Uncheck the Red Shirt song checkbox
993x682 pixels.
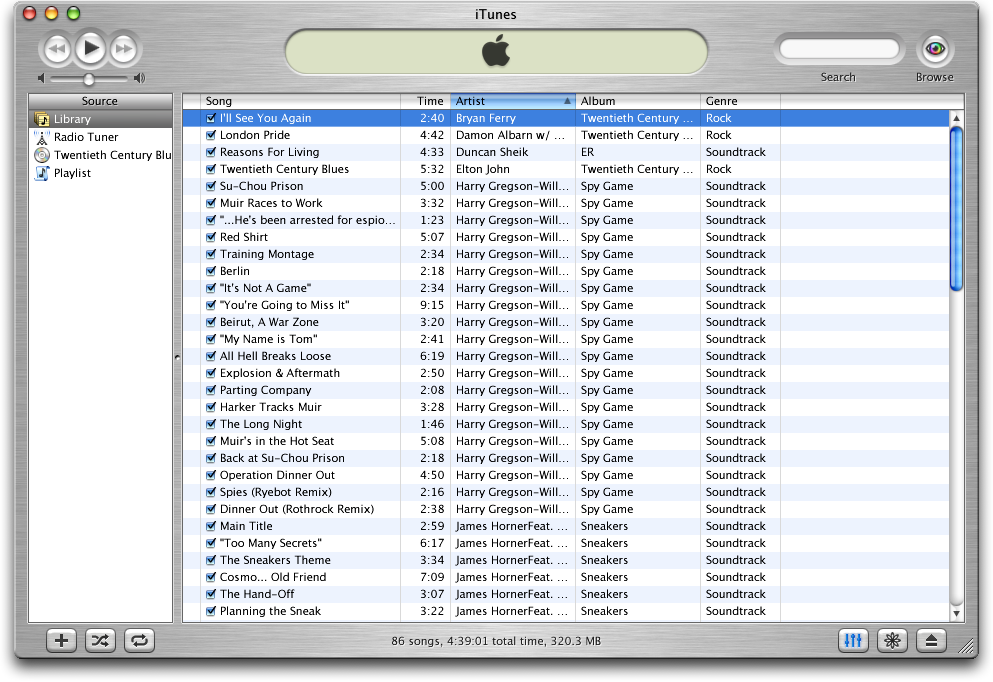211,237
